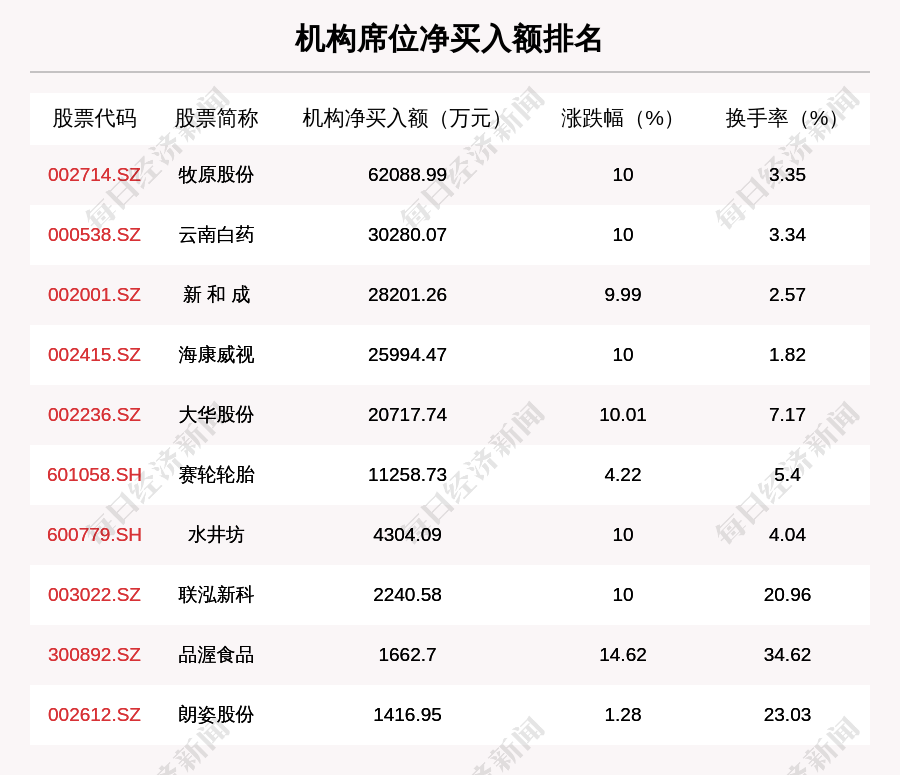
Task: Click the net buy value 62088.99
Action: point(408,175)
